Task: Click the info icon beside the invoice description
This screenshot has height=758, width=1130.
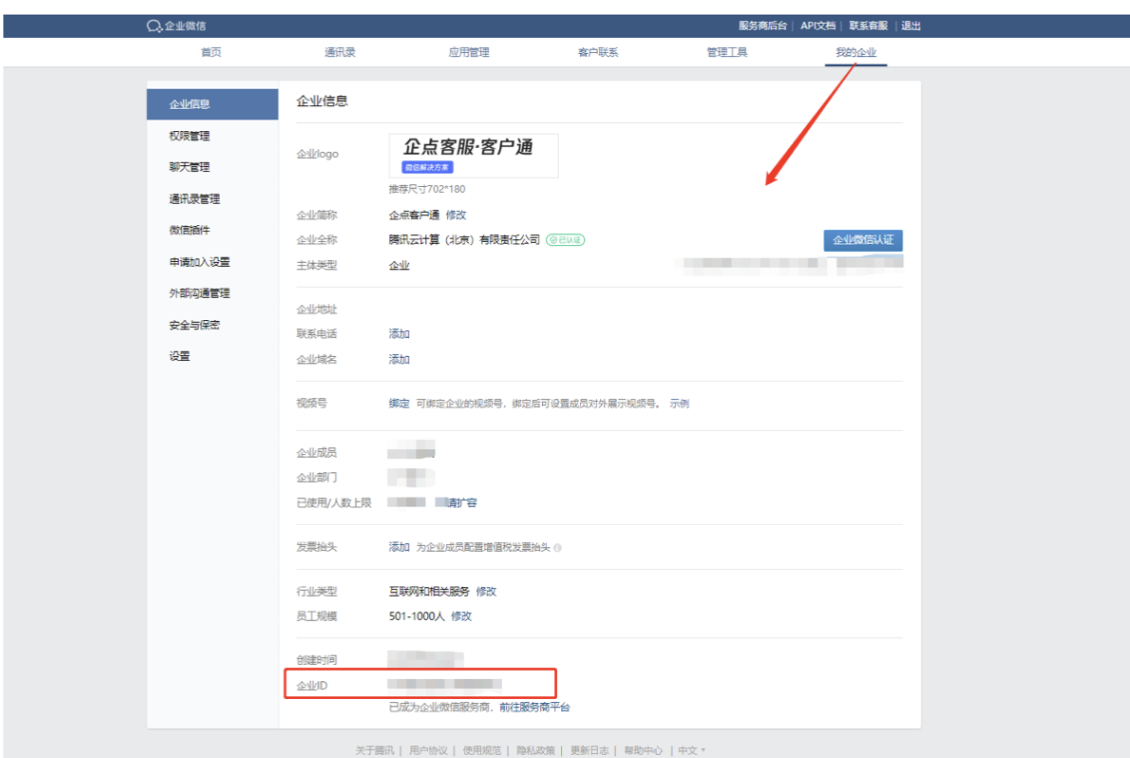Action: pyautogui.click(x=558, y=548)
